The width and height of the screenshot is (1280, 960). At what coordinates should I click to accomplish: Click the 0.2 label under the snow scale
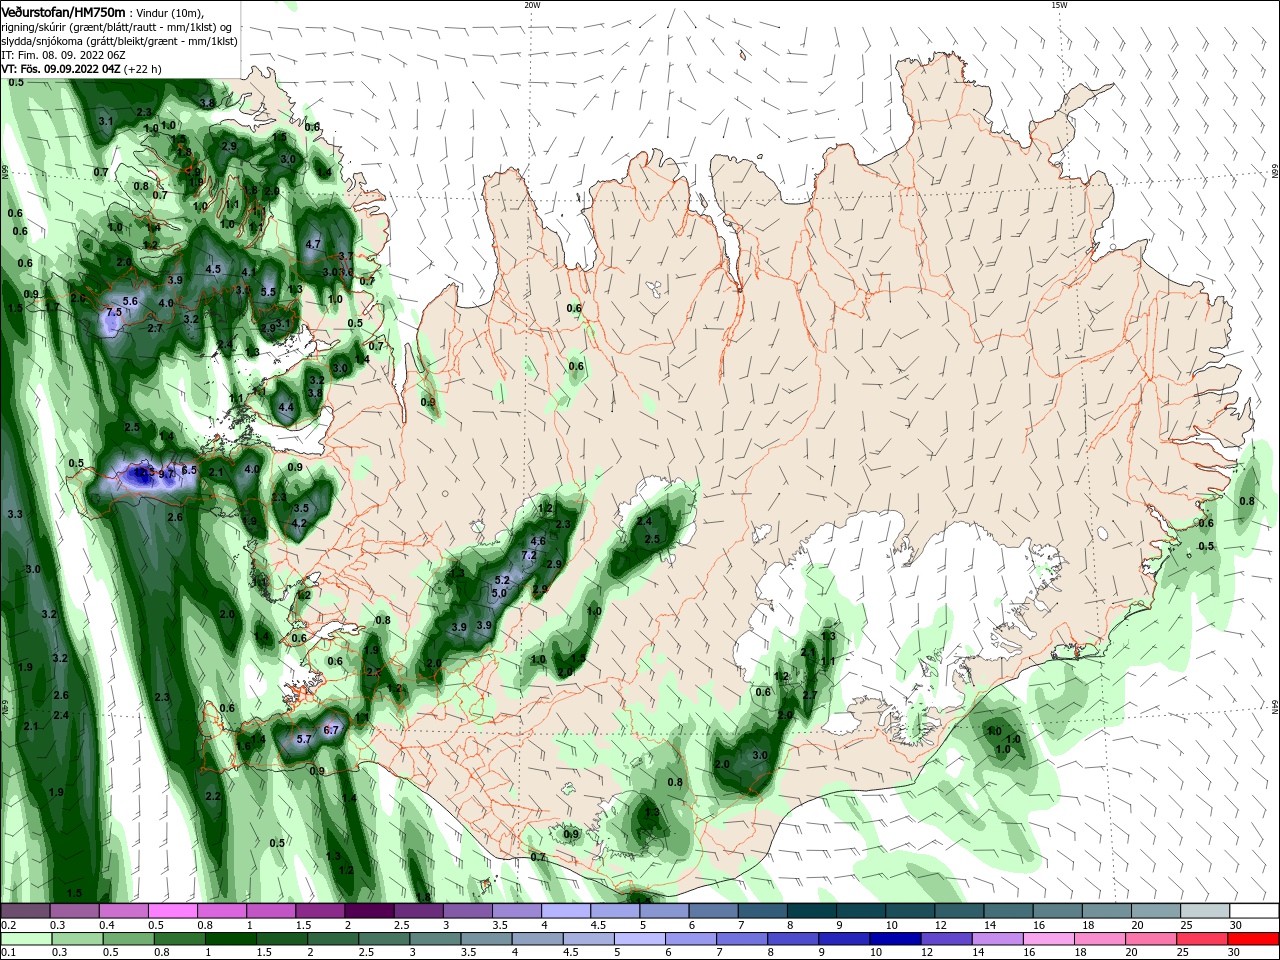8,925
